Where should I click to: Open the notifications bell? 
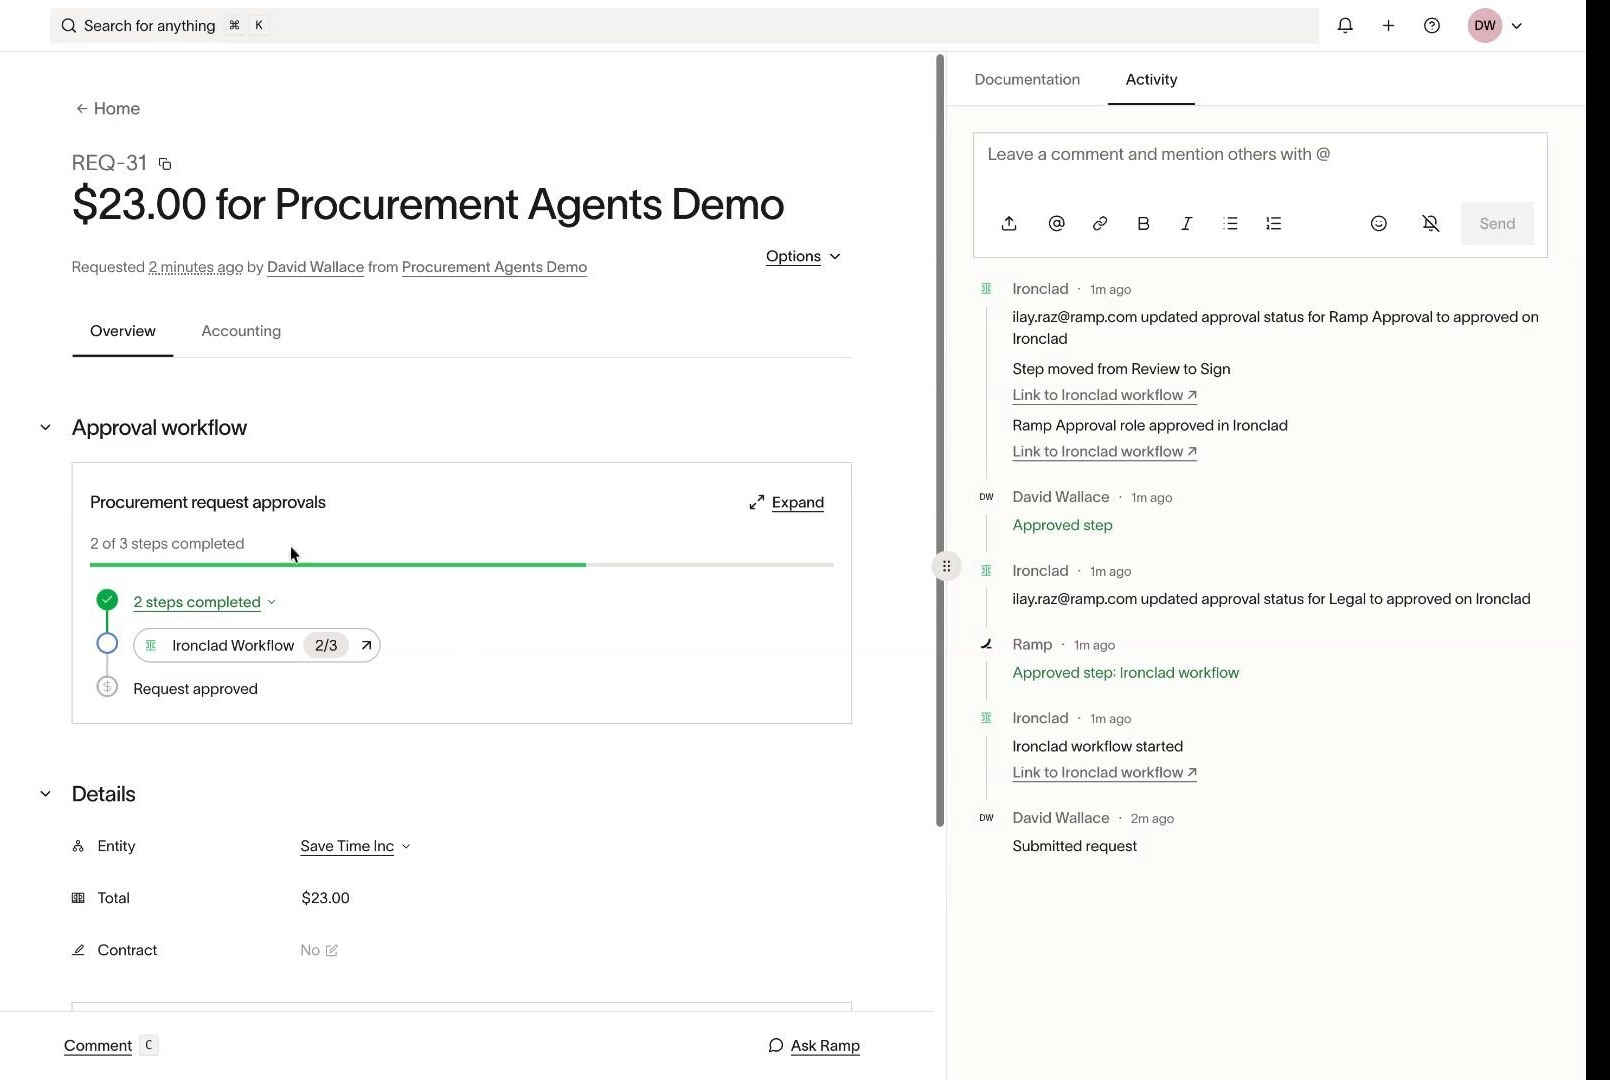coord(1345,26)
